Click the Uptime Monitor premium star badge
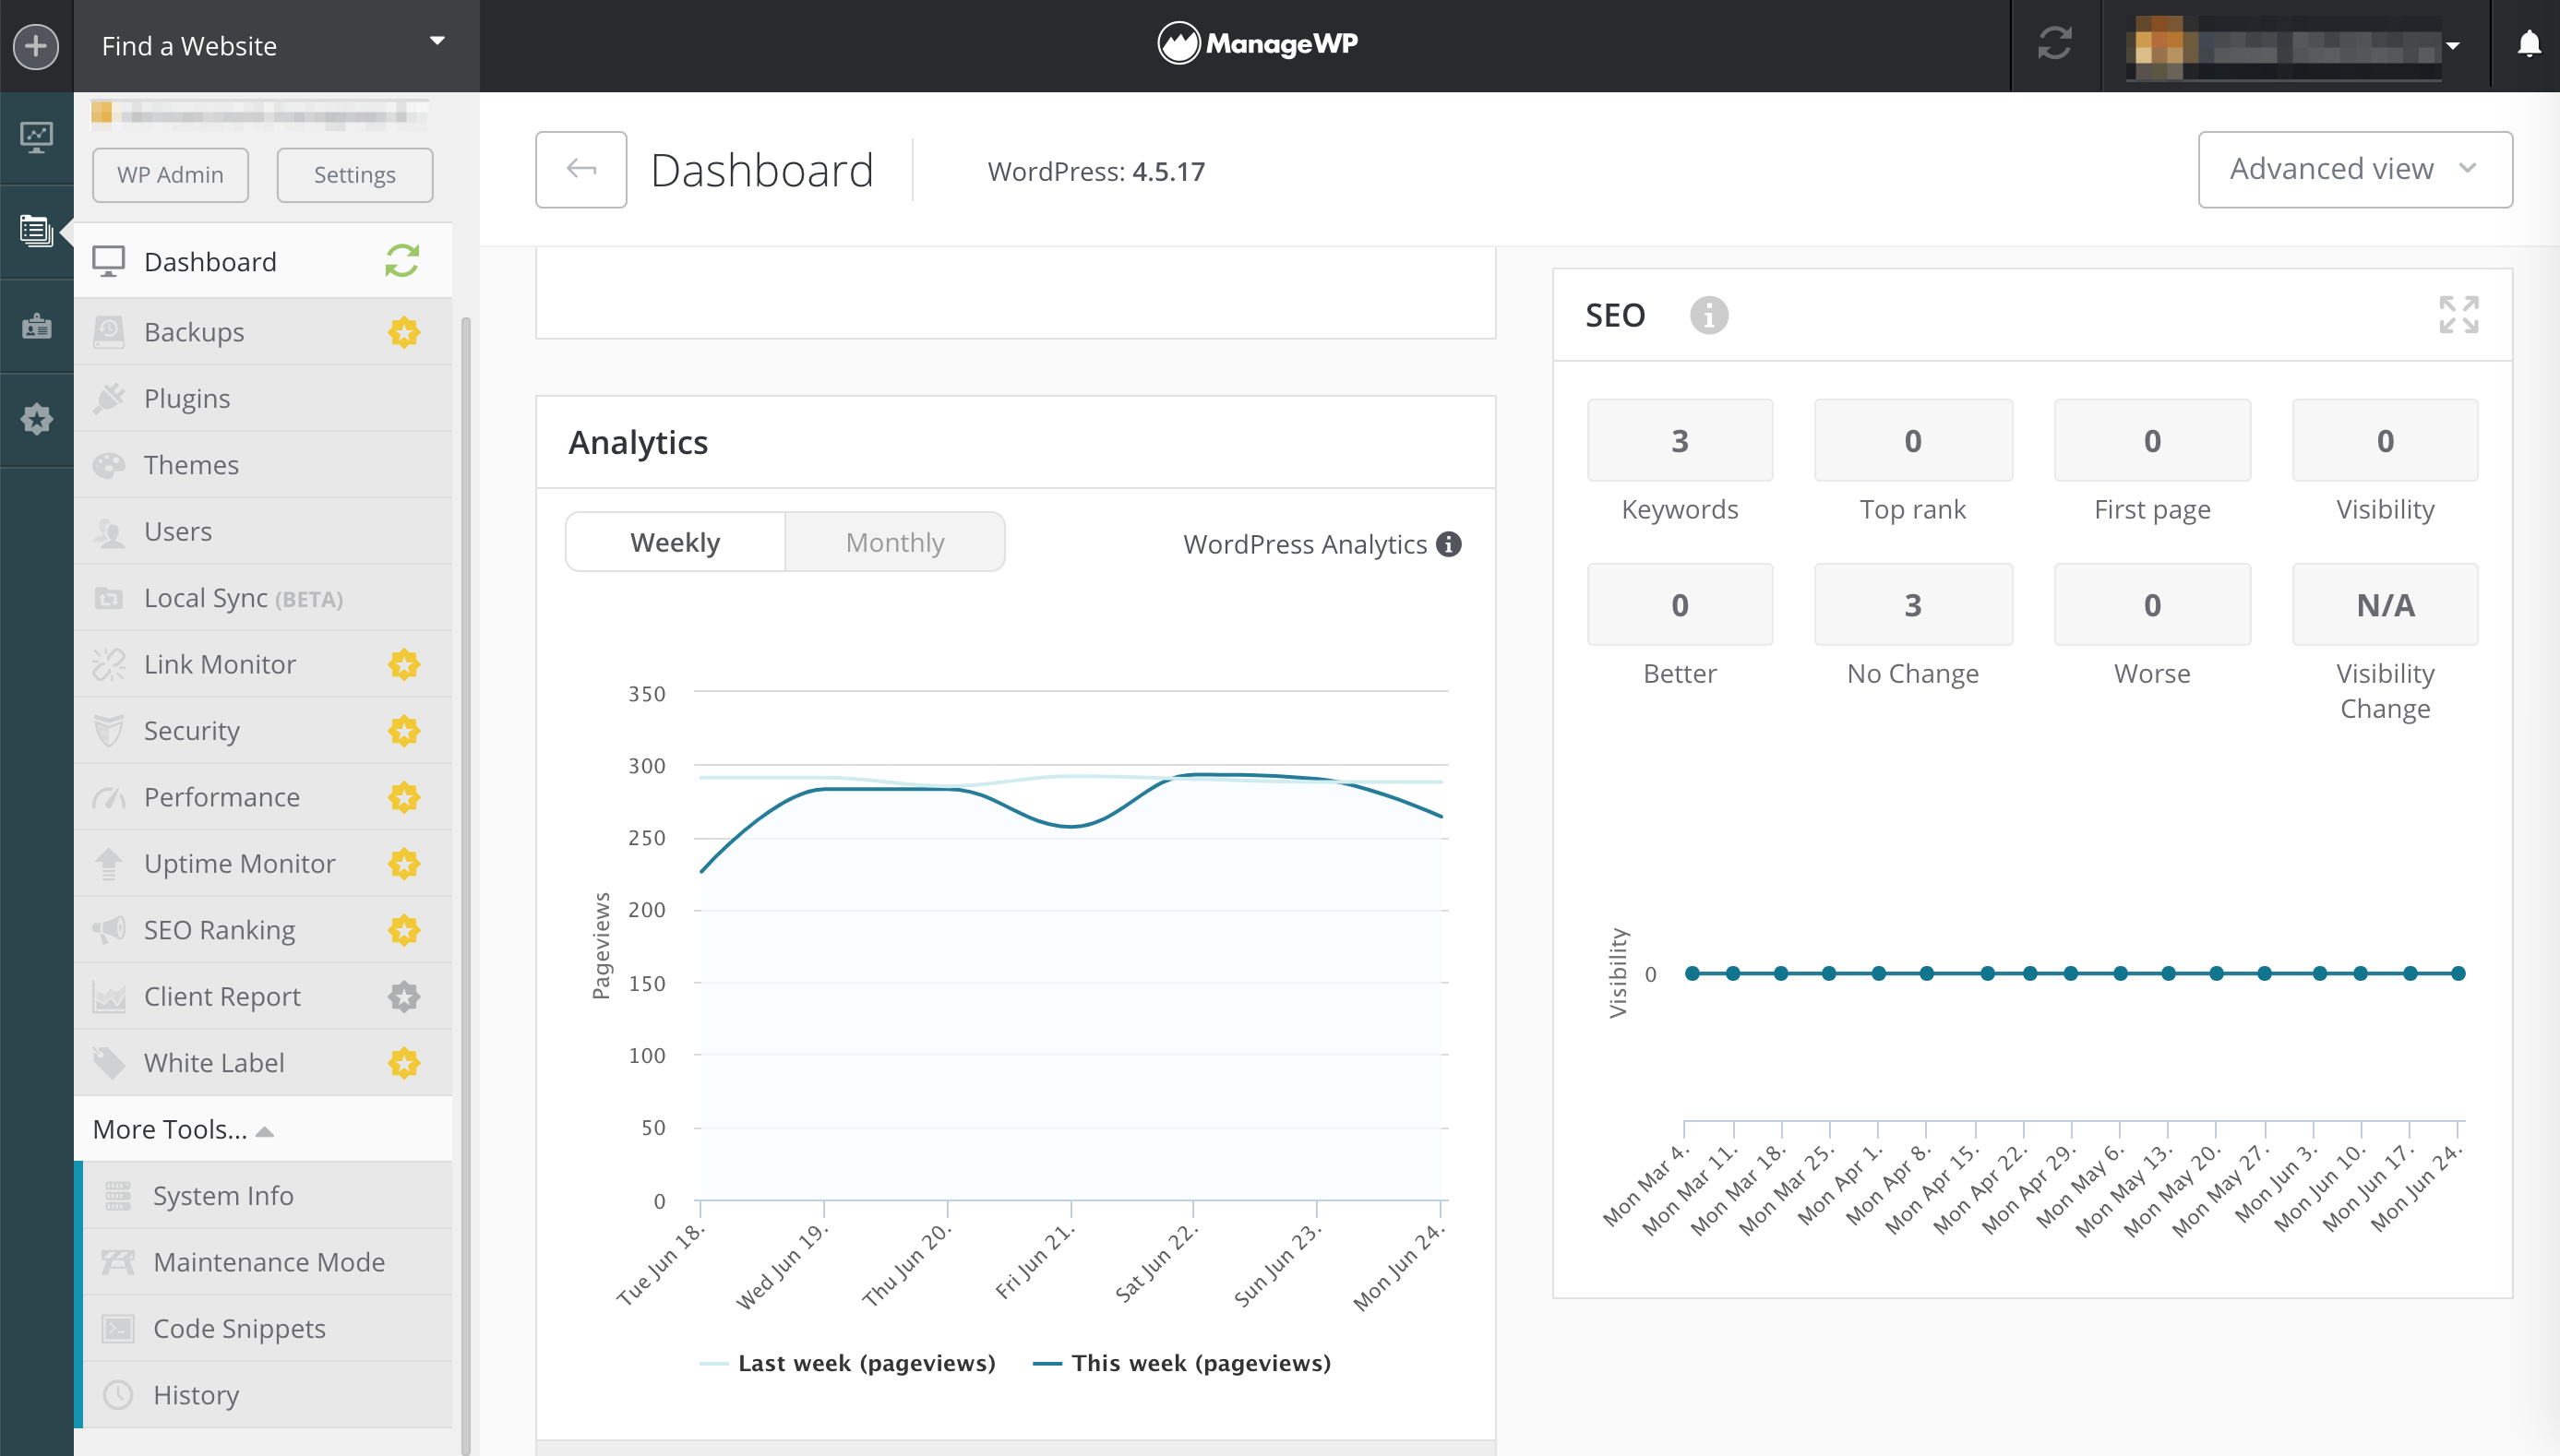This screenshot has height=1456, width=2560. click(x=404, y=863)
